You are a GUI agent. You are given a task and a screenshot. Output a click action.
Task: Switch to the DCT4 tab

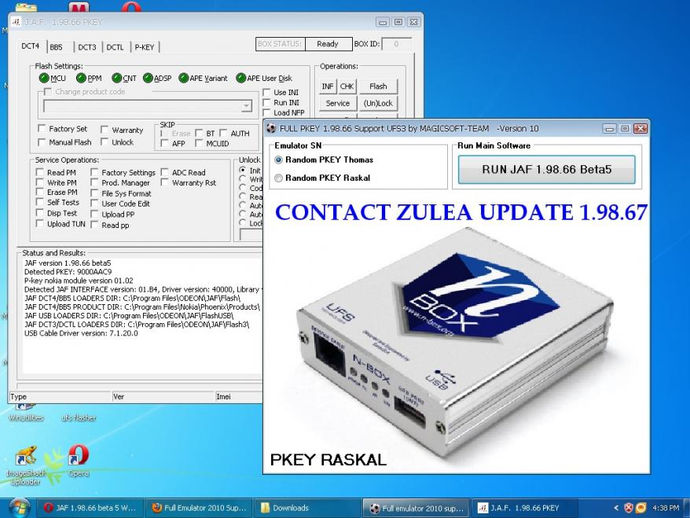click(x=30, y=46)
